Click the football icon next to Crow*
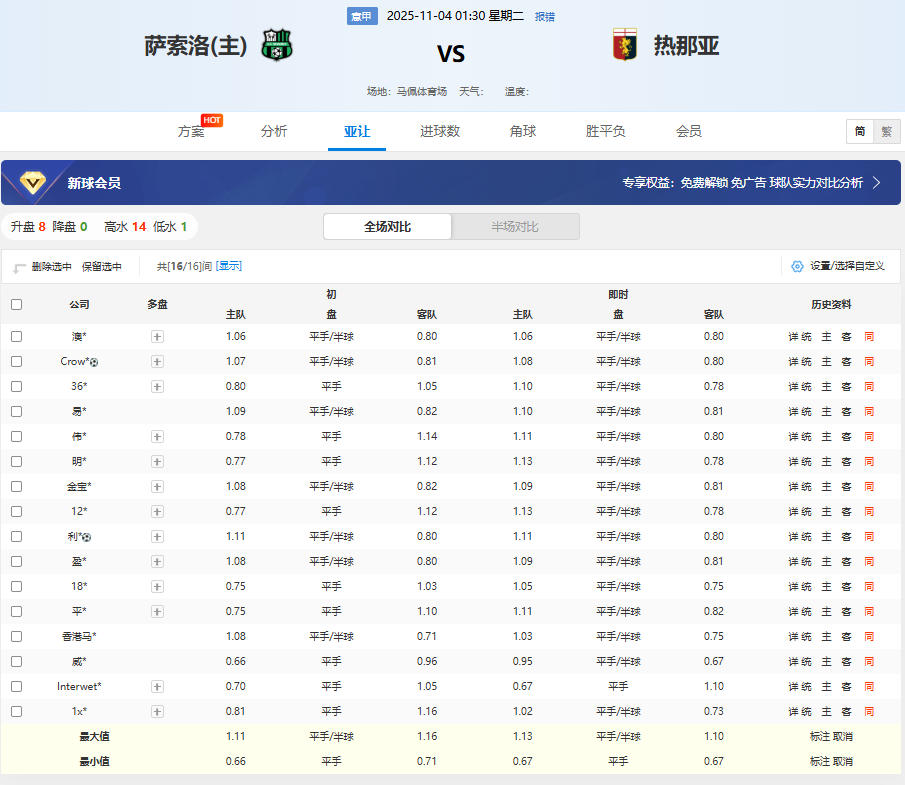The height and width of the screenshot is (785, 905). pos(94,362)
